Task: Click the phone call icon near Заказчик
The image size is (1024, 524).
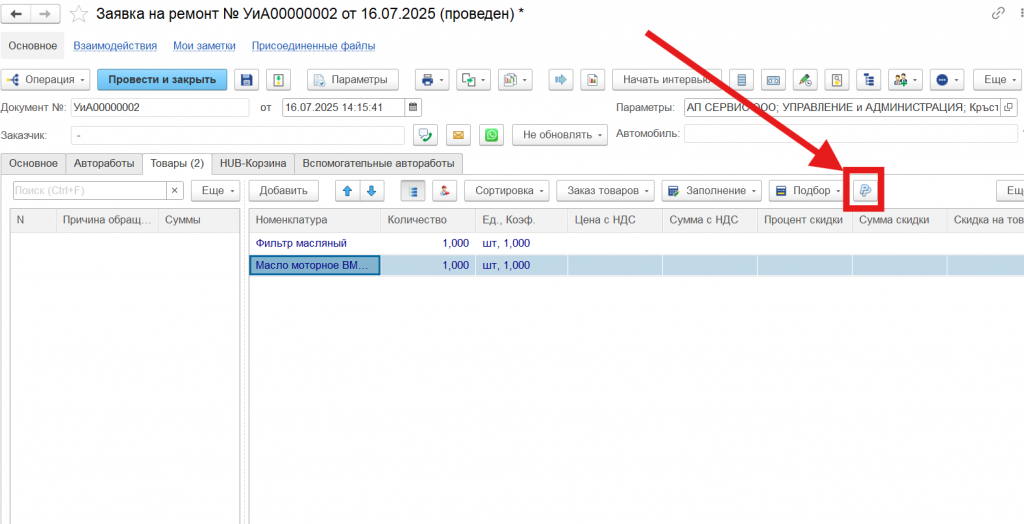Action: [425, 135]
